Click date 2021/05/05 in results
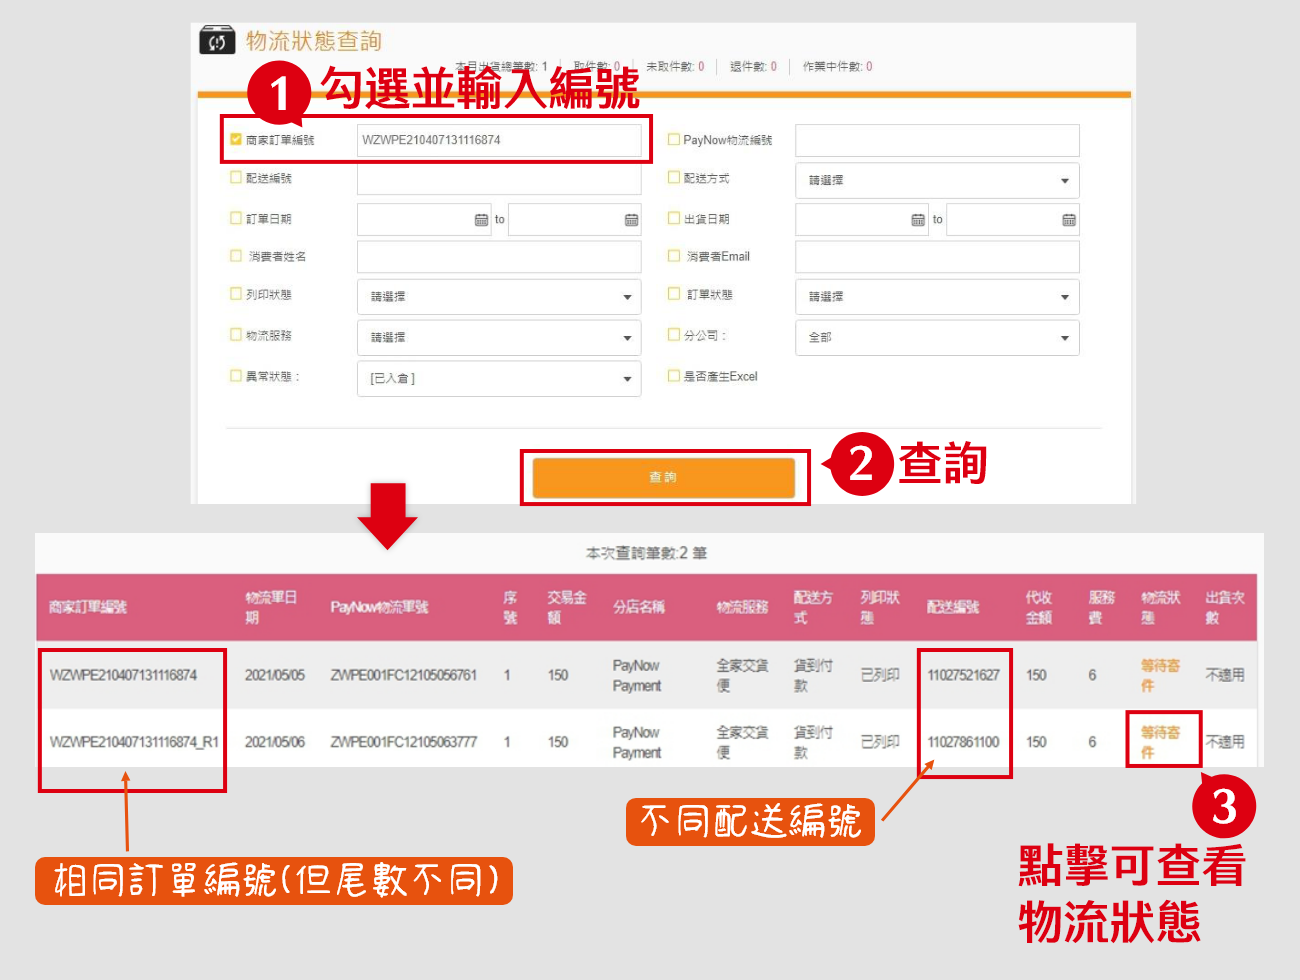Screen dimensions: 1300x980 (x=275, y=675)
